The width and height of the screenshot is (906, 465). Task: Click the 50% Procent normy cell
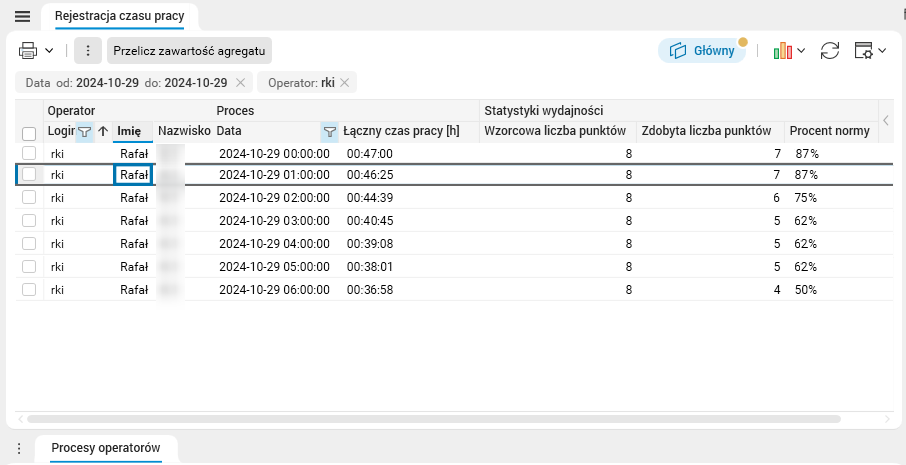[x=805, y=290]
